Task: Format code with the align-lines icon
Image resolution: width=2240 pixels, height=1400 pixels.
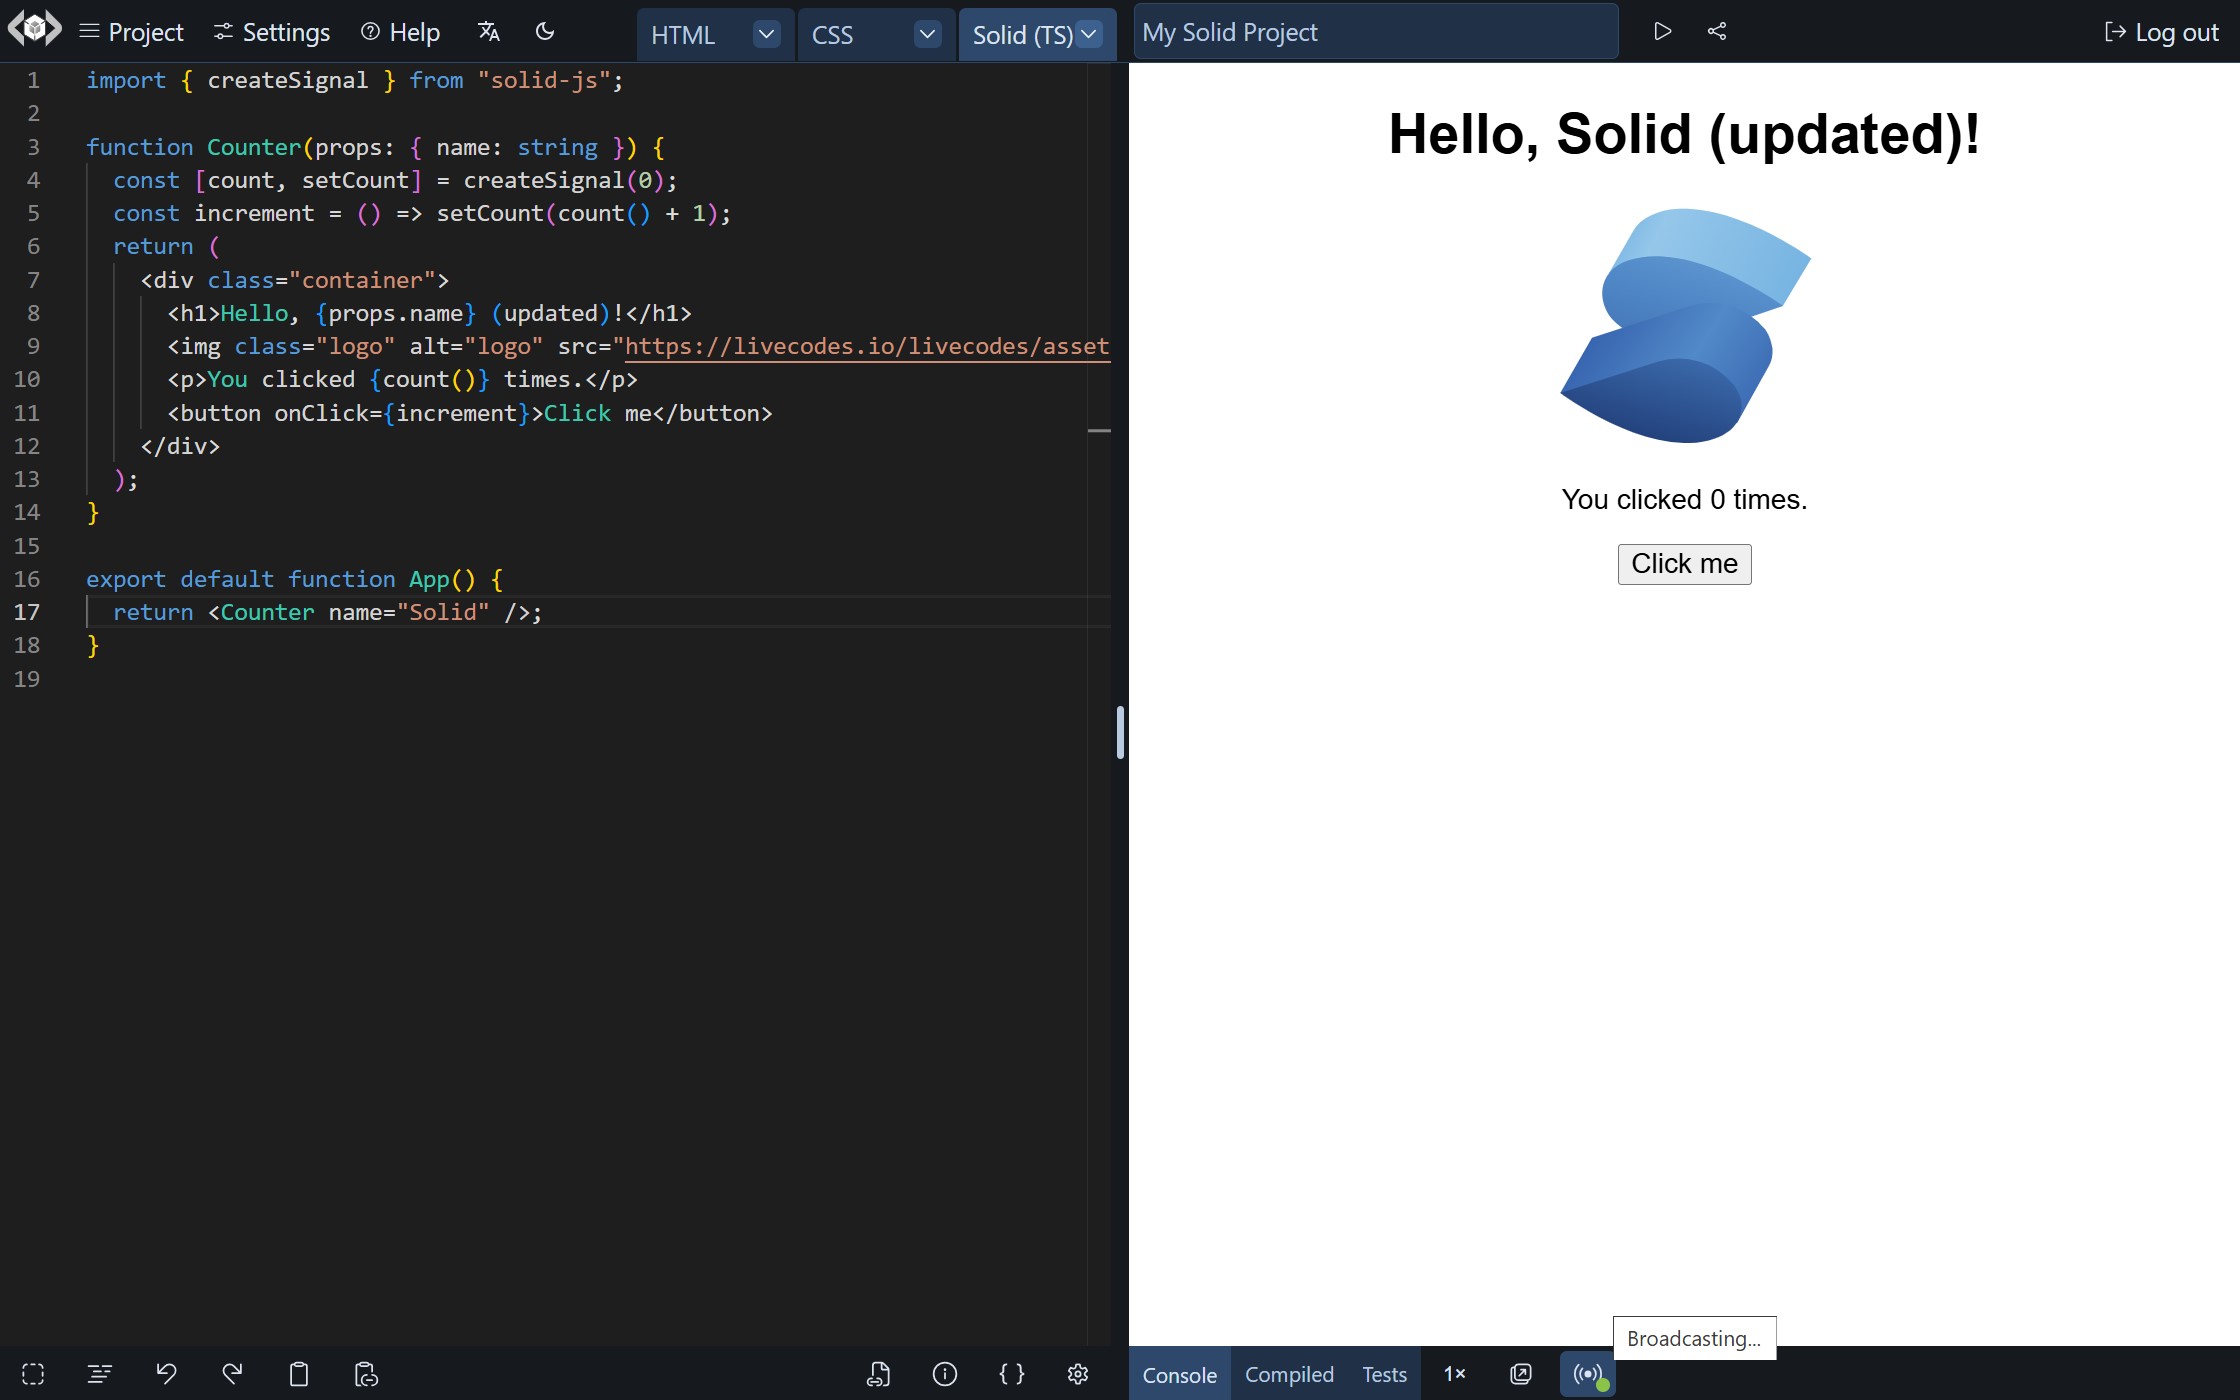Action: (99, 1374)
